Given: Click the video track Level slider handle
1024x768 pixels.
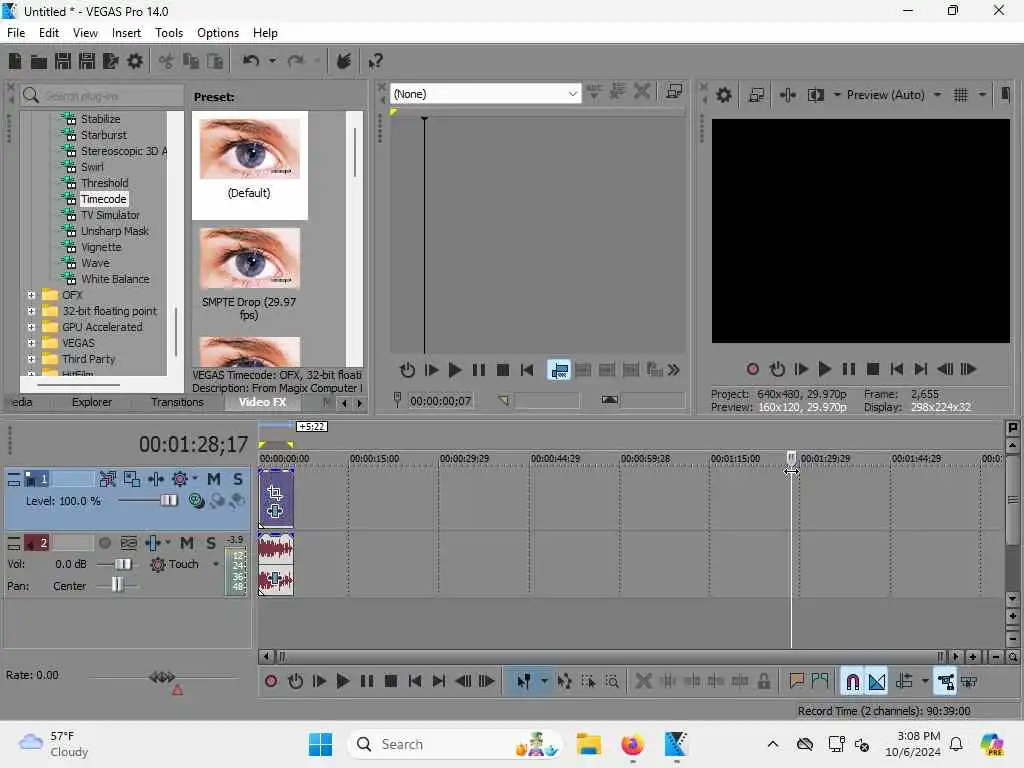Looking at the screenshot, I should [168, 501].
